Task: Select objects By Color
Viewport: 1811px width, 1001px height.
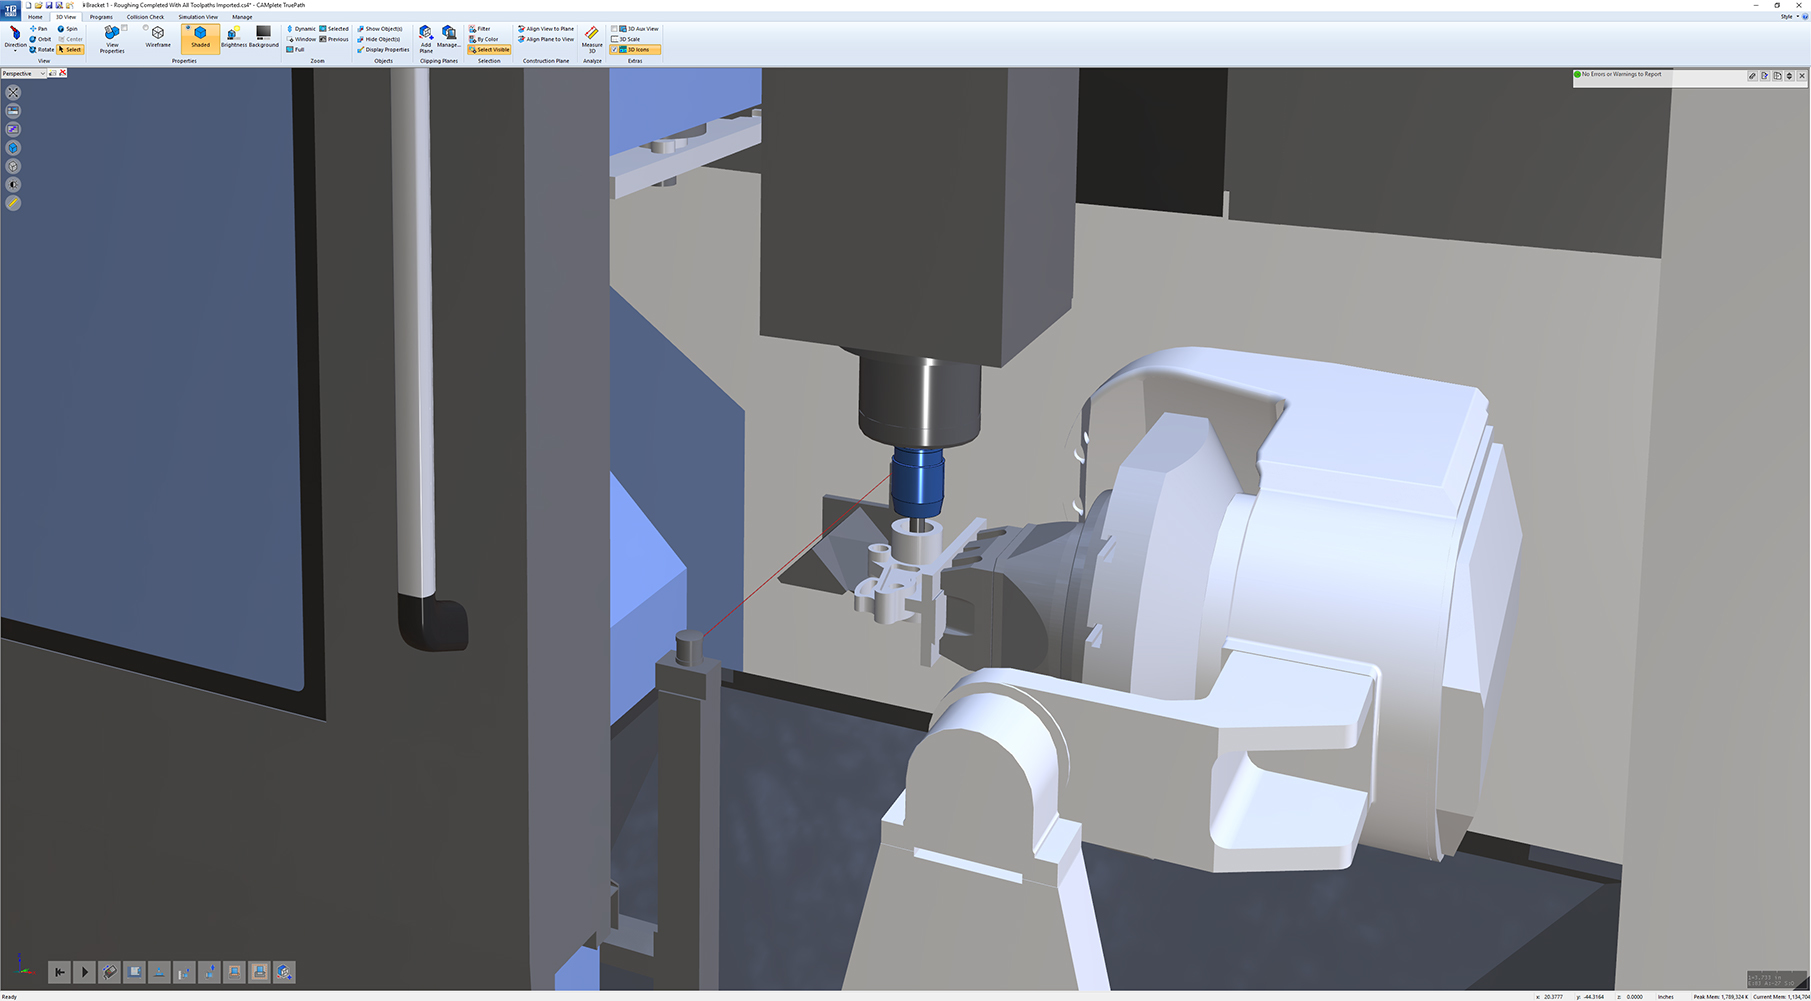Action: click(484, 39)
